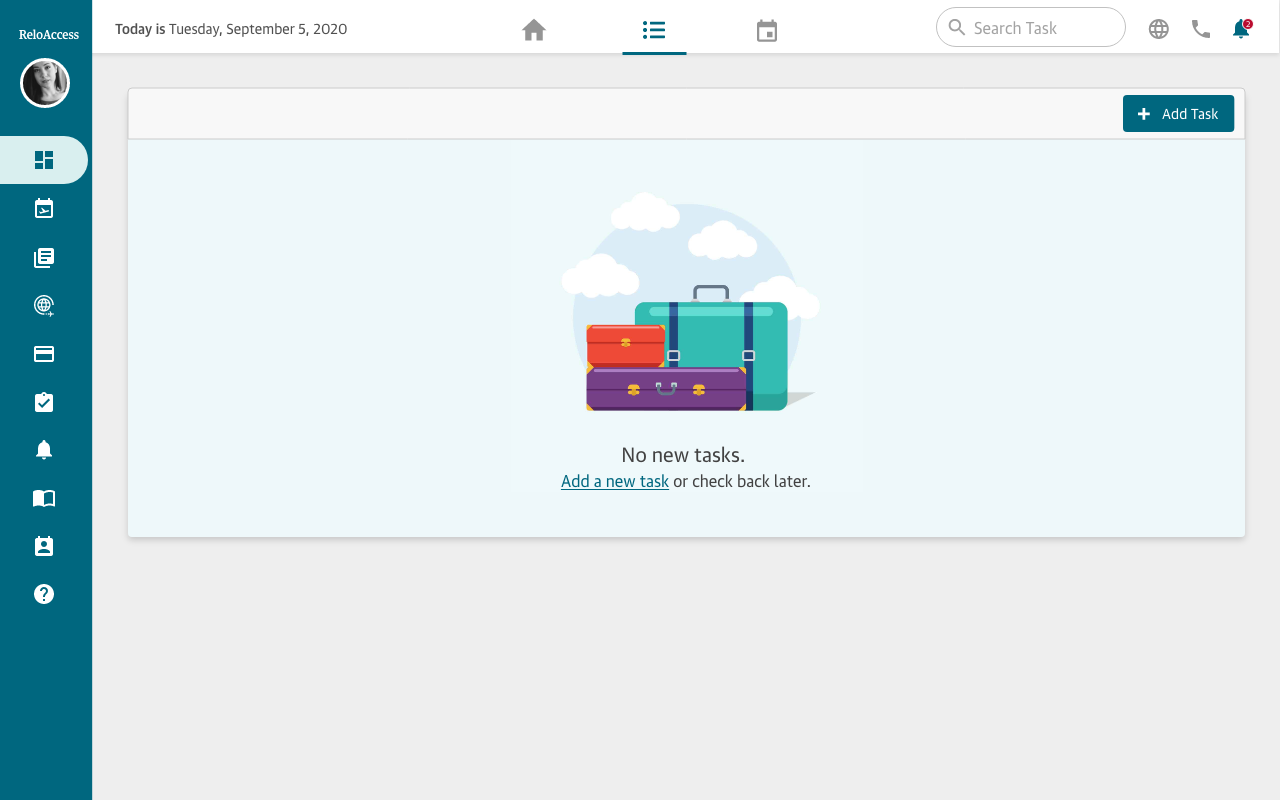This screenshot has width=1280, height=800.
Task: Click the Add Task button
Action: click(1178, 114)
